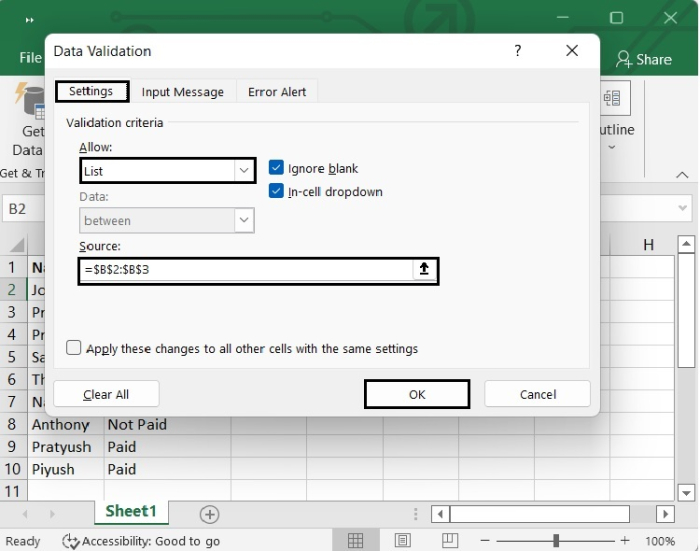
Task: Select Page Break Preview icon
Action: tap(450, 541)
